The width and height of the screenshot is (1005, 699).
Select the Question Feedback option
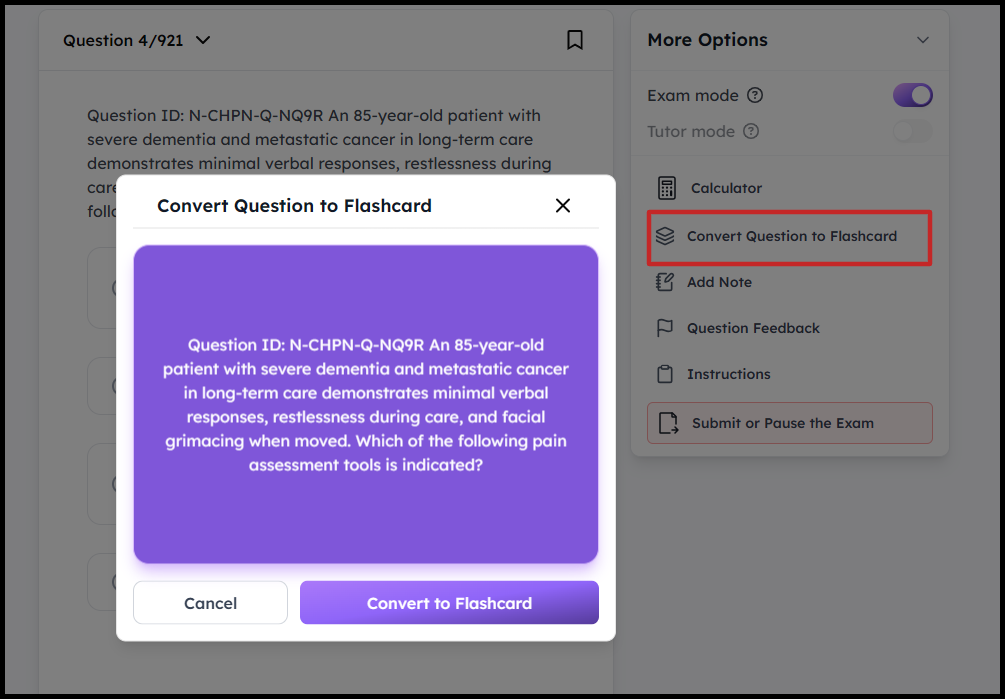pos(753,328)
